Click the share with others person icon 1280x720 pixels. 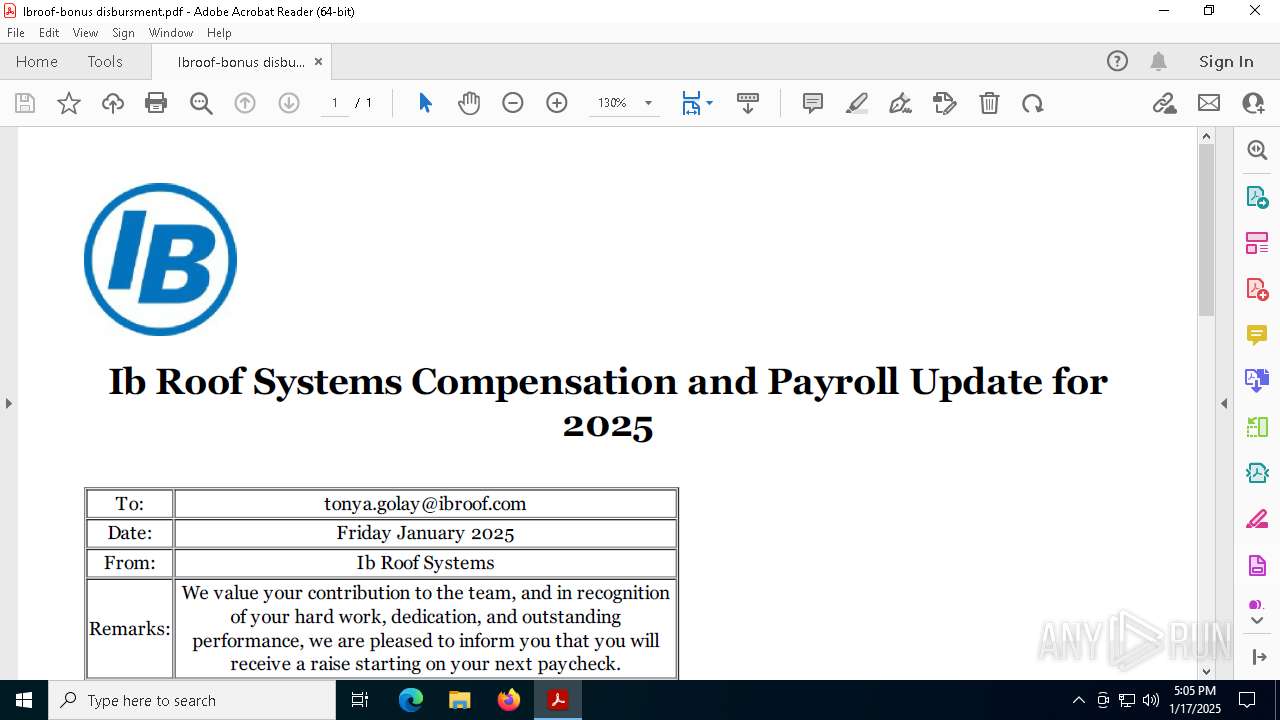click(1253, 103)
